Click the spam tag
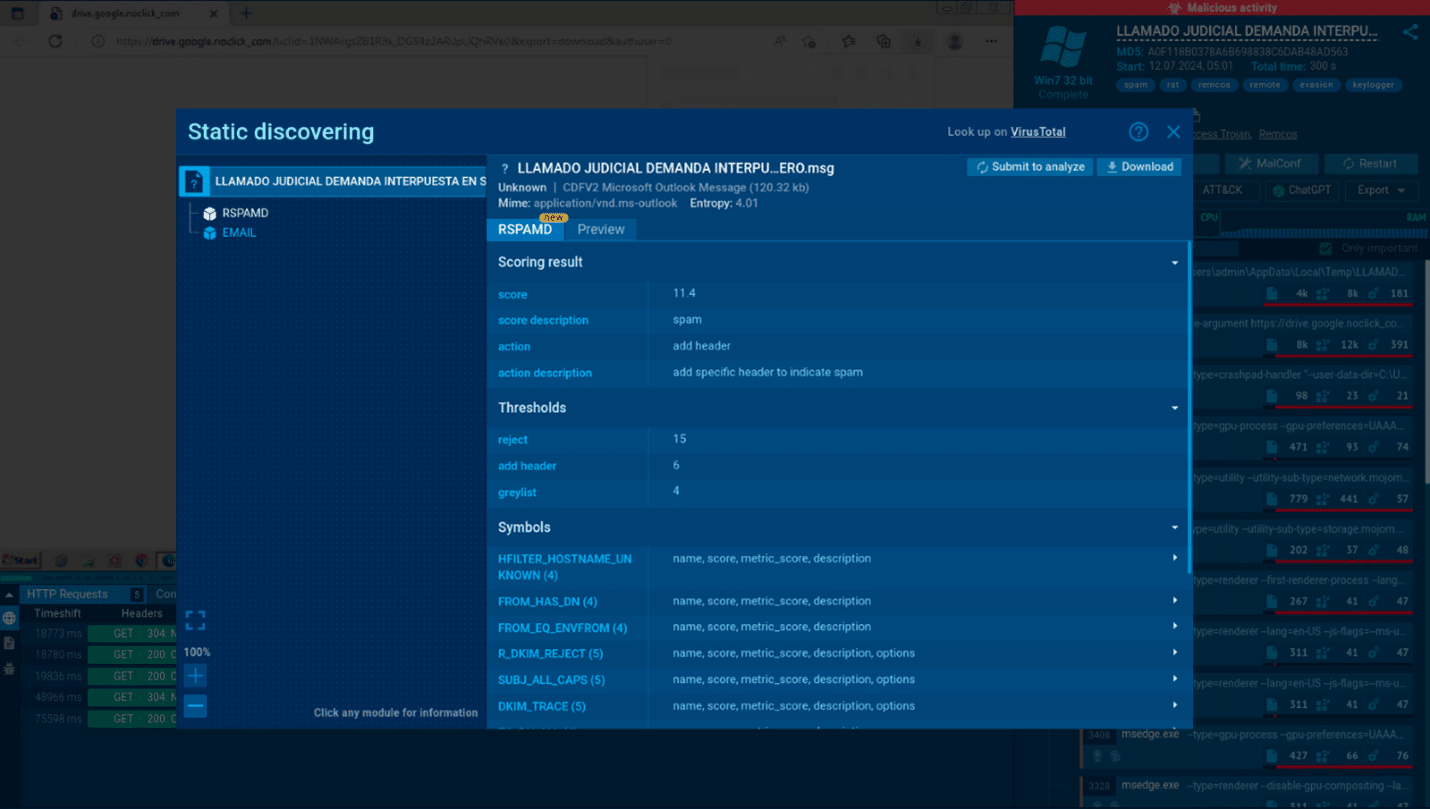 coord(1136,85)
